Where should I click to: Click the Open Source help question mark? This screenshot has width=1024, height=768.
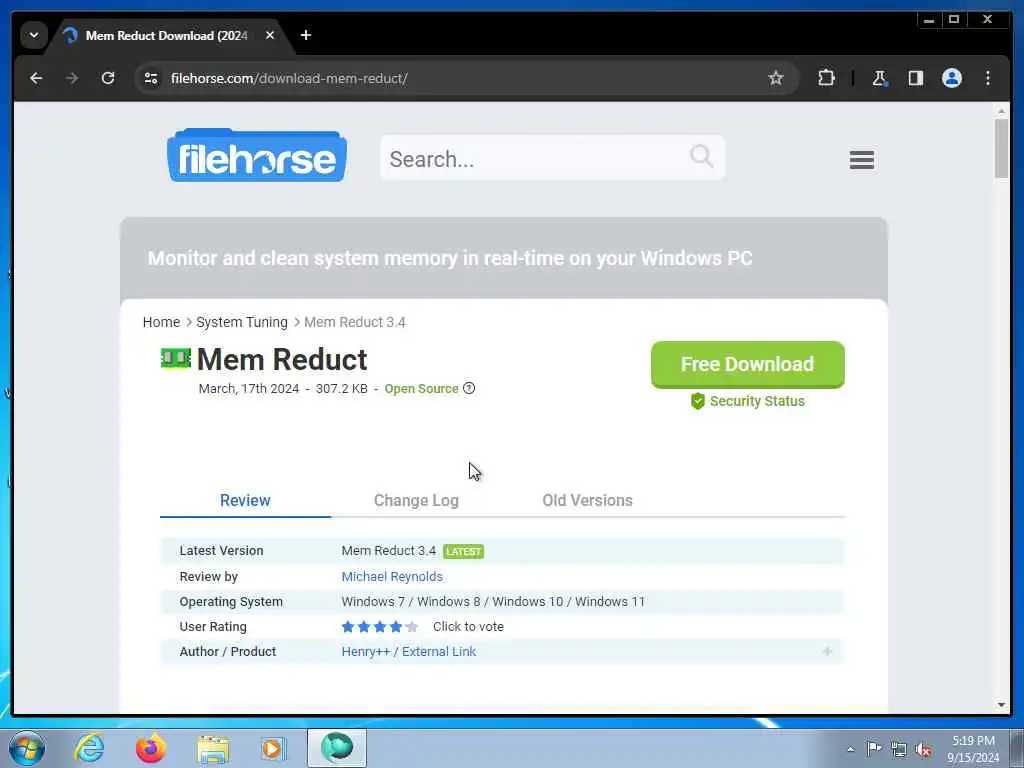click(469, 388)
